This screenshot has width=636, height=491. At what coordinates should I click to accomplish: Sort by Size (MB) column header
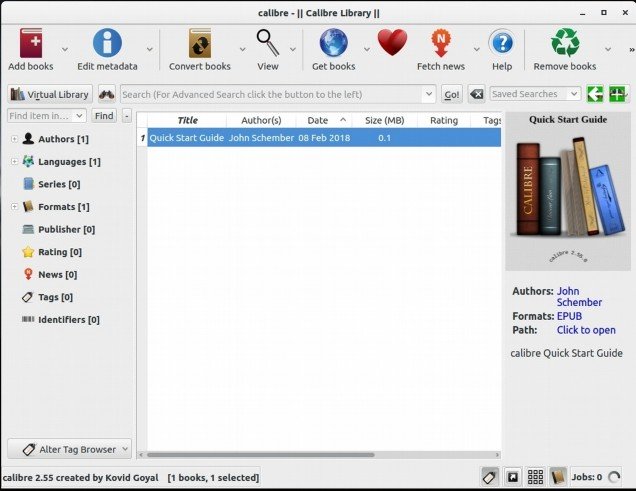click(385, 120)
